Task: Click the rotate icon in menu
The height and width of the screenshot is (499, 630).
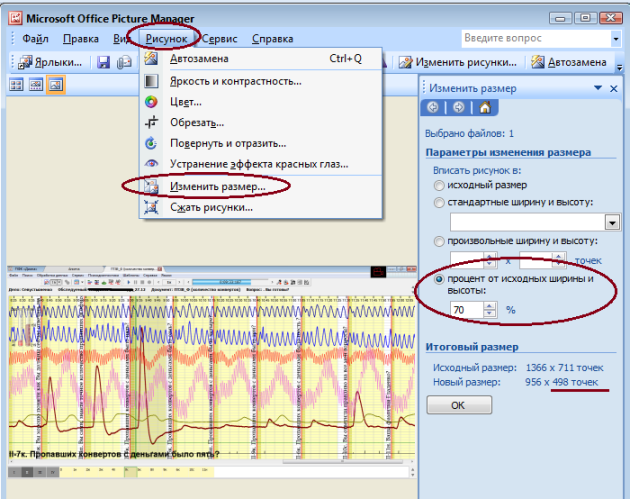Action: 151,143
